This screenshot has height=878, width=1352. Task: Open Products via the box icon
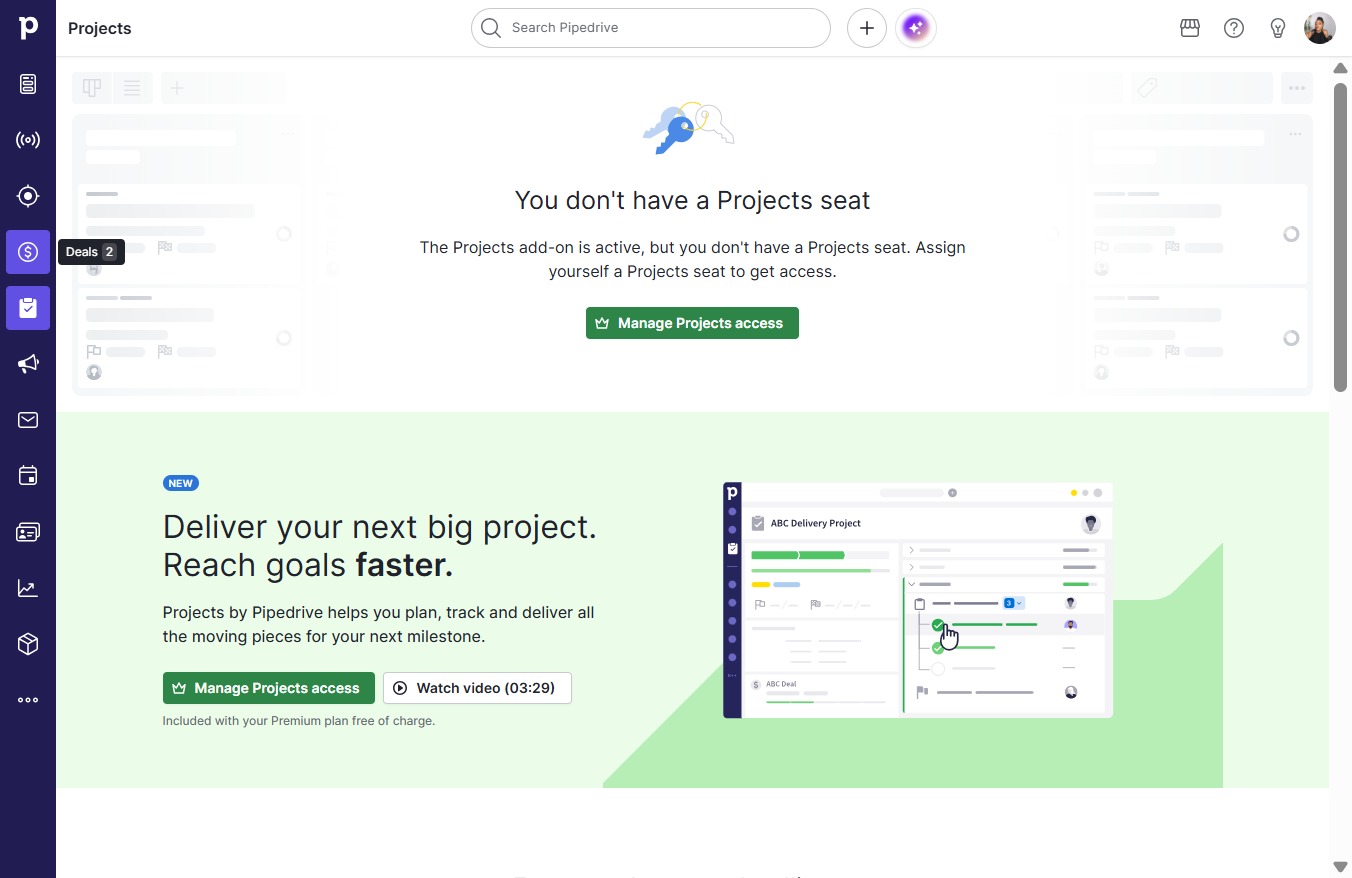pos(28,644)
